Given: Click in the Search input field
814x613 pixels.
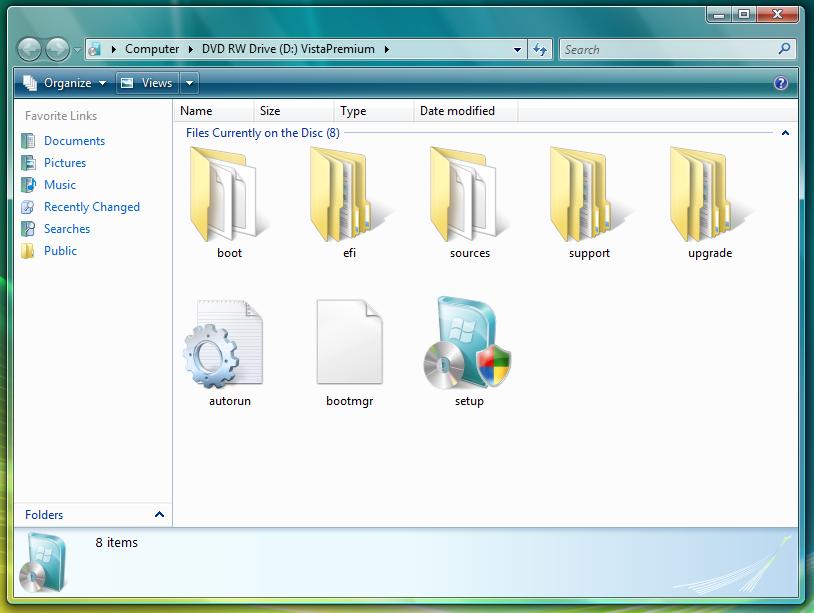Looking at the screenshot, I should pos(669,50).
